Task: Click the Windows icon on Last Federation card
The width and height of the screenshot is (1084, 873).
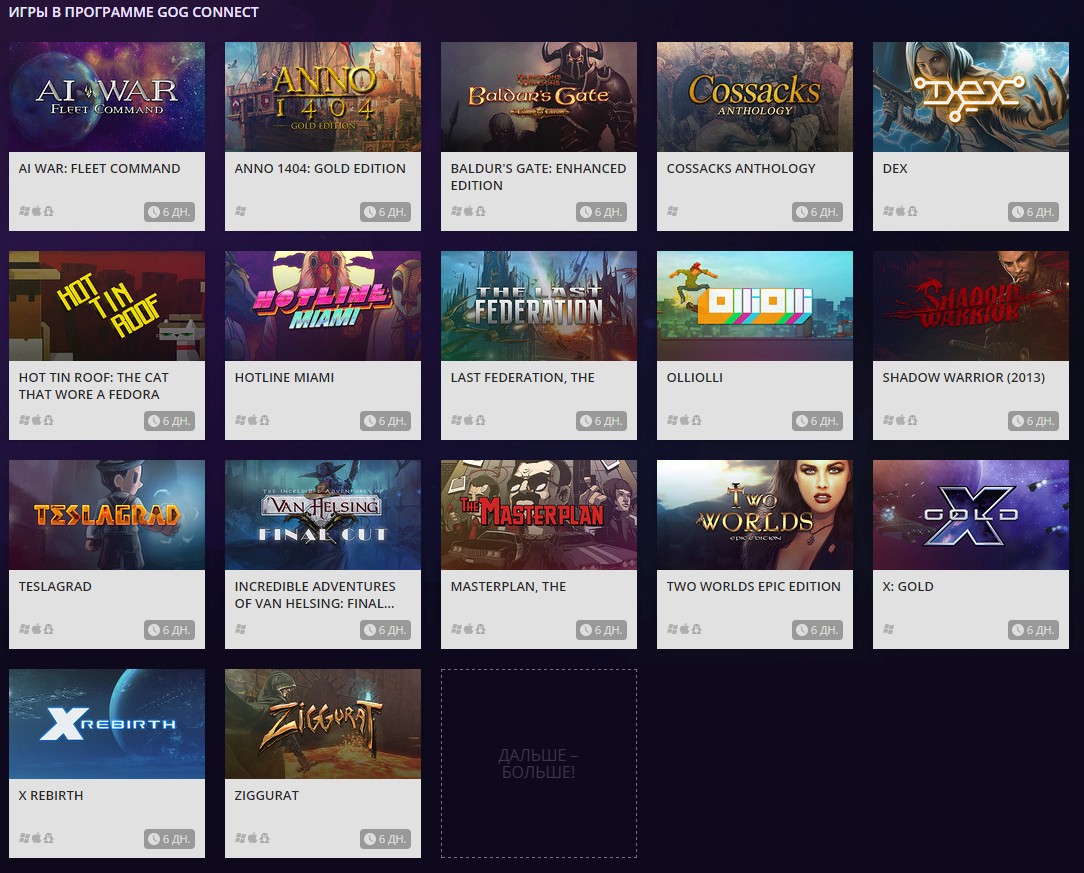Action: click(456, 420)
